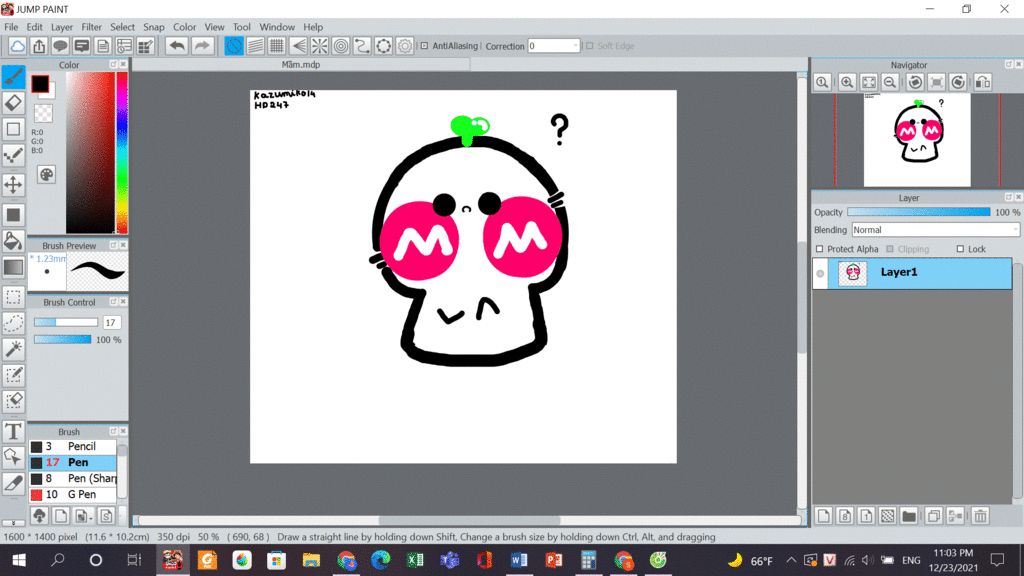Download cloud brushes in Brush panel
Image resolution: width=1024 pixels, height=576 pixels.
click(x=39, y=516)
